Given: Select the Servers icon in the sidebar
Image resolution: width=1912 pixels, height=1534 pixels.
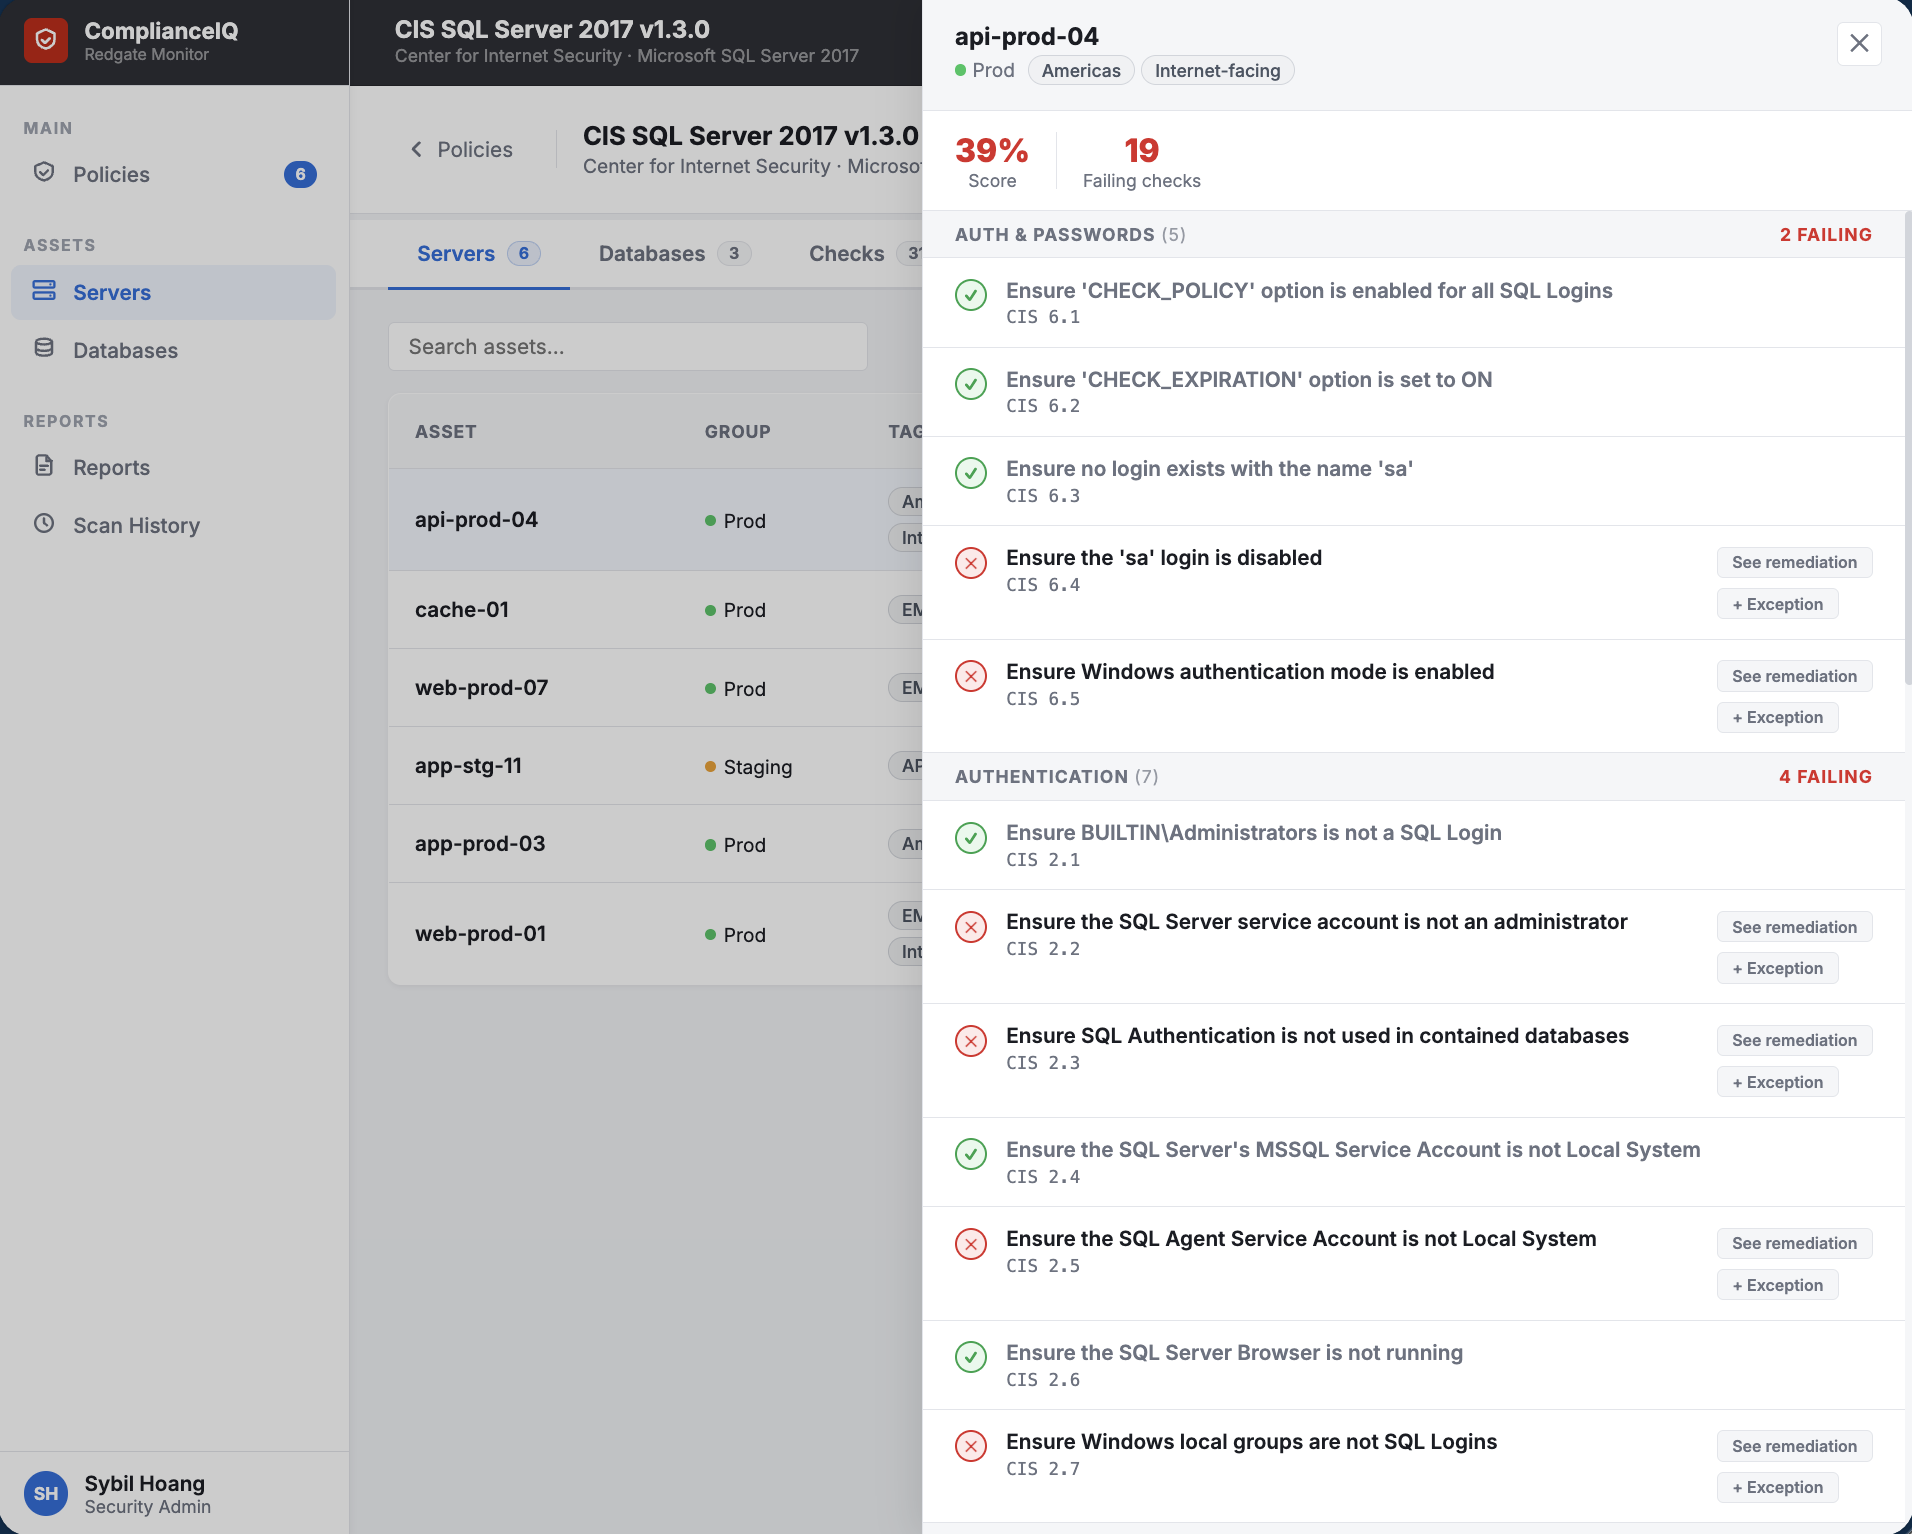Looking at the screenshot, I should (x=45, y=290).
